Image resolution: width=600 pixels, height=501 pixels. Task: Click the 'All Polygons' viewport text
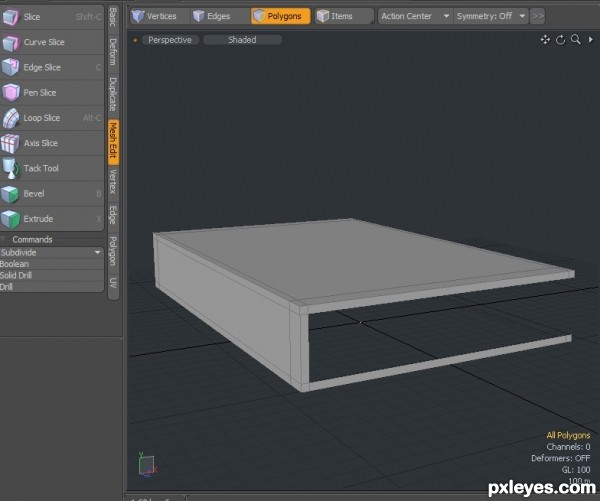(568, 435)
